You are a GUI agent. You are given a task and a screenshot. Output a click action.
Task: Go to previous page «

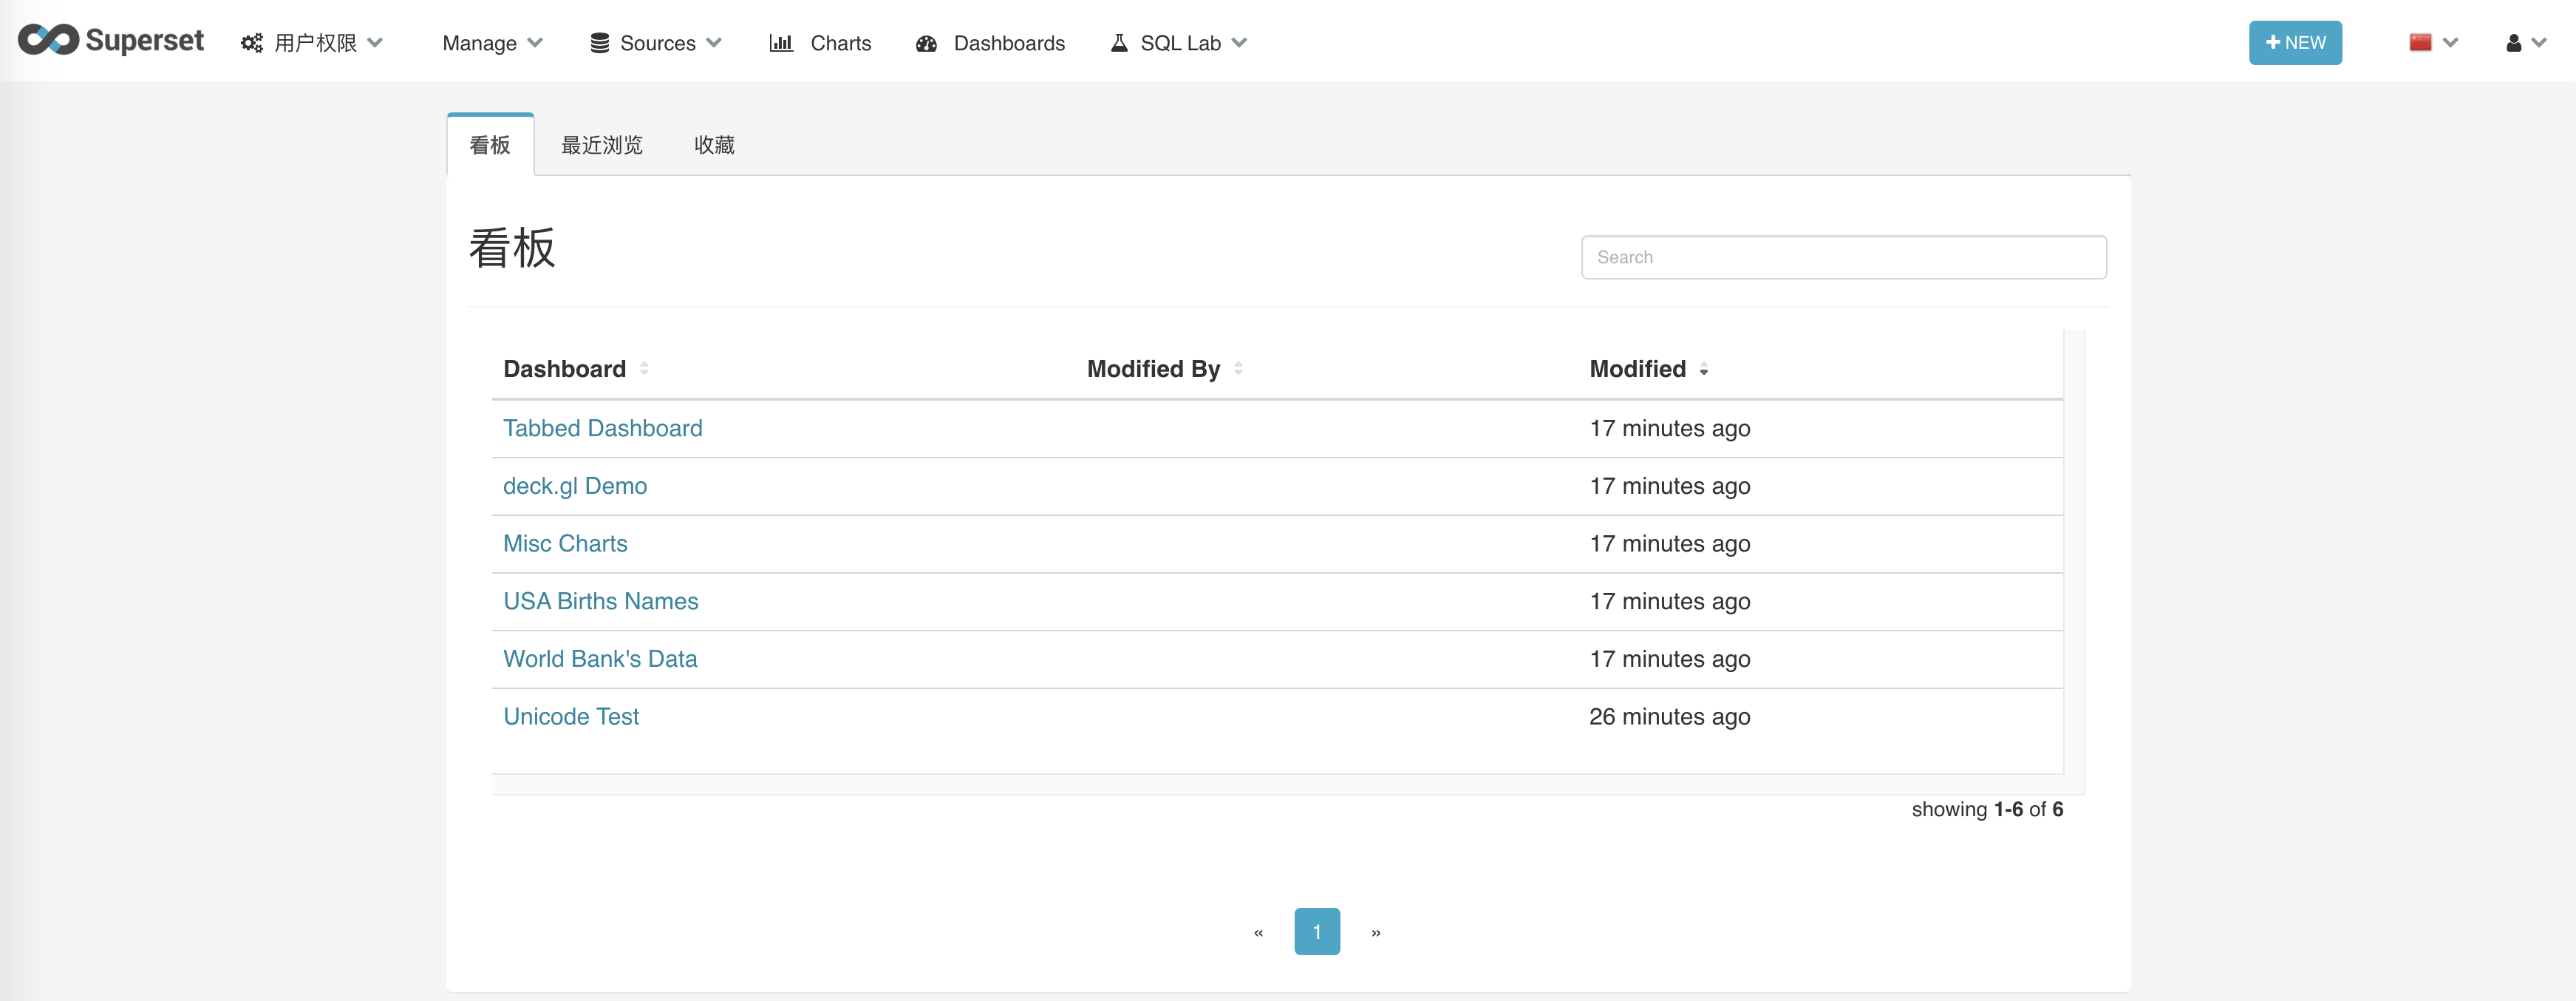(x=1259, y=932)
